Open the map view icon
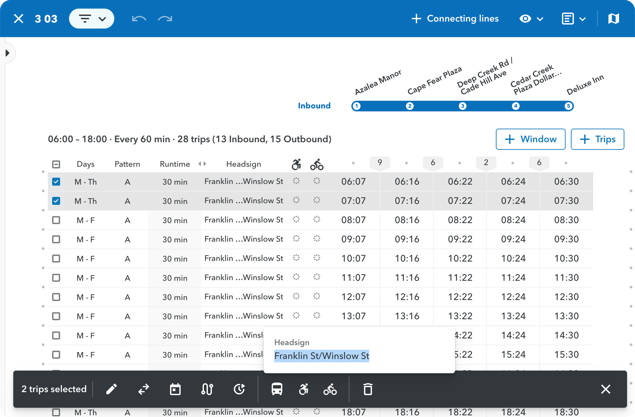The image size is (635, 417). tap(614, 18)
